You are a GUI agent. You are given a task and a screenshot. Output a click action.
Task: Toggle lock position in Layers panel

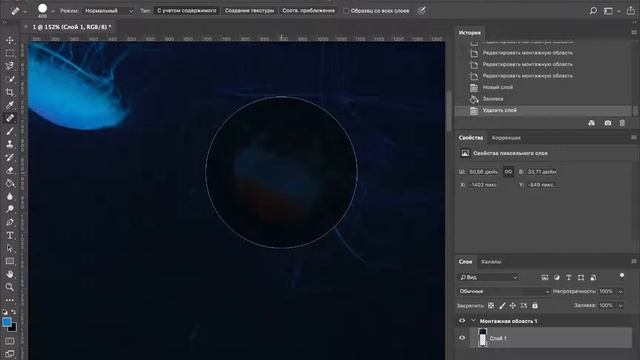[x=513, y=305]
